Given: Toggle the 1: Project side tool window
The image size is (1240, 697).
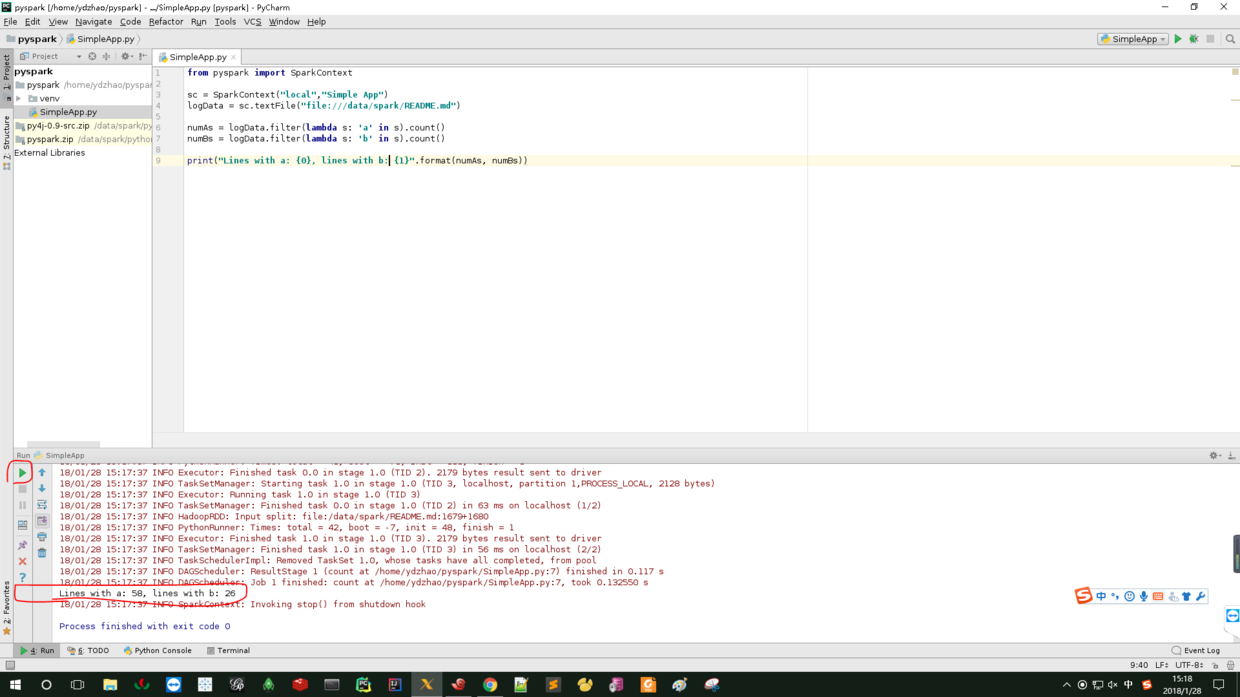Looking at the screenshot, I should 6,78.
